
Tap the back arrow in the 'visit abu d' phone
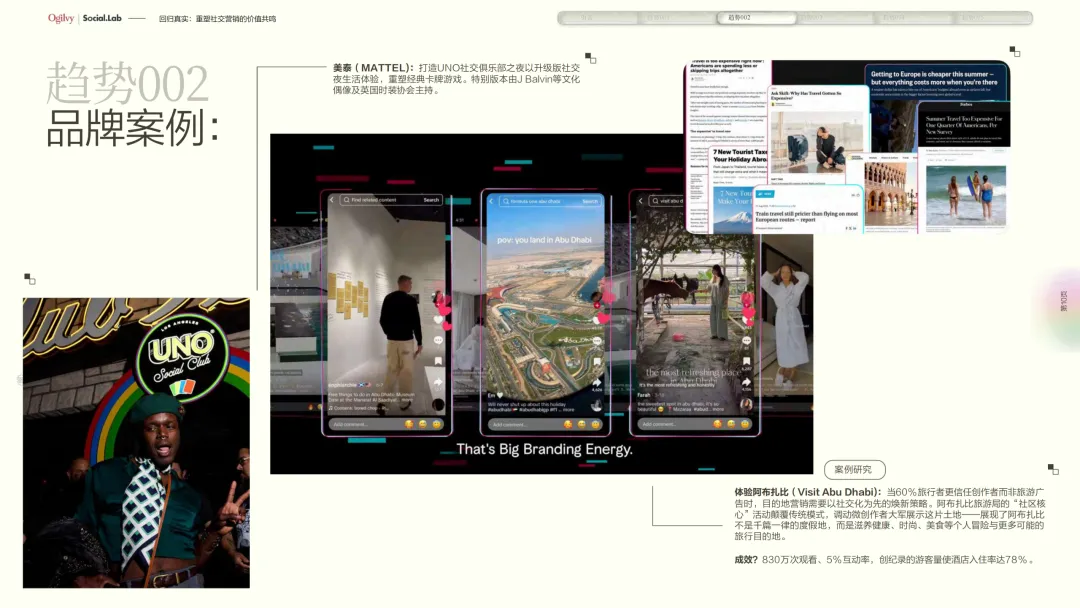641,201
